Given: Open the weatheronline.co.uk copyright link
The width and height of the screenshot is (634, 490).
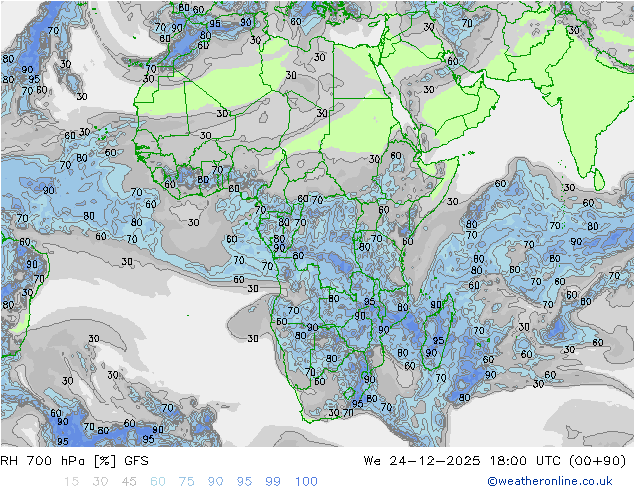Looking at the screenshot, I should (550, 481).
